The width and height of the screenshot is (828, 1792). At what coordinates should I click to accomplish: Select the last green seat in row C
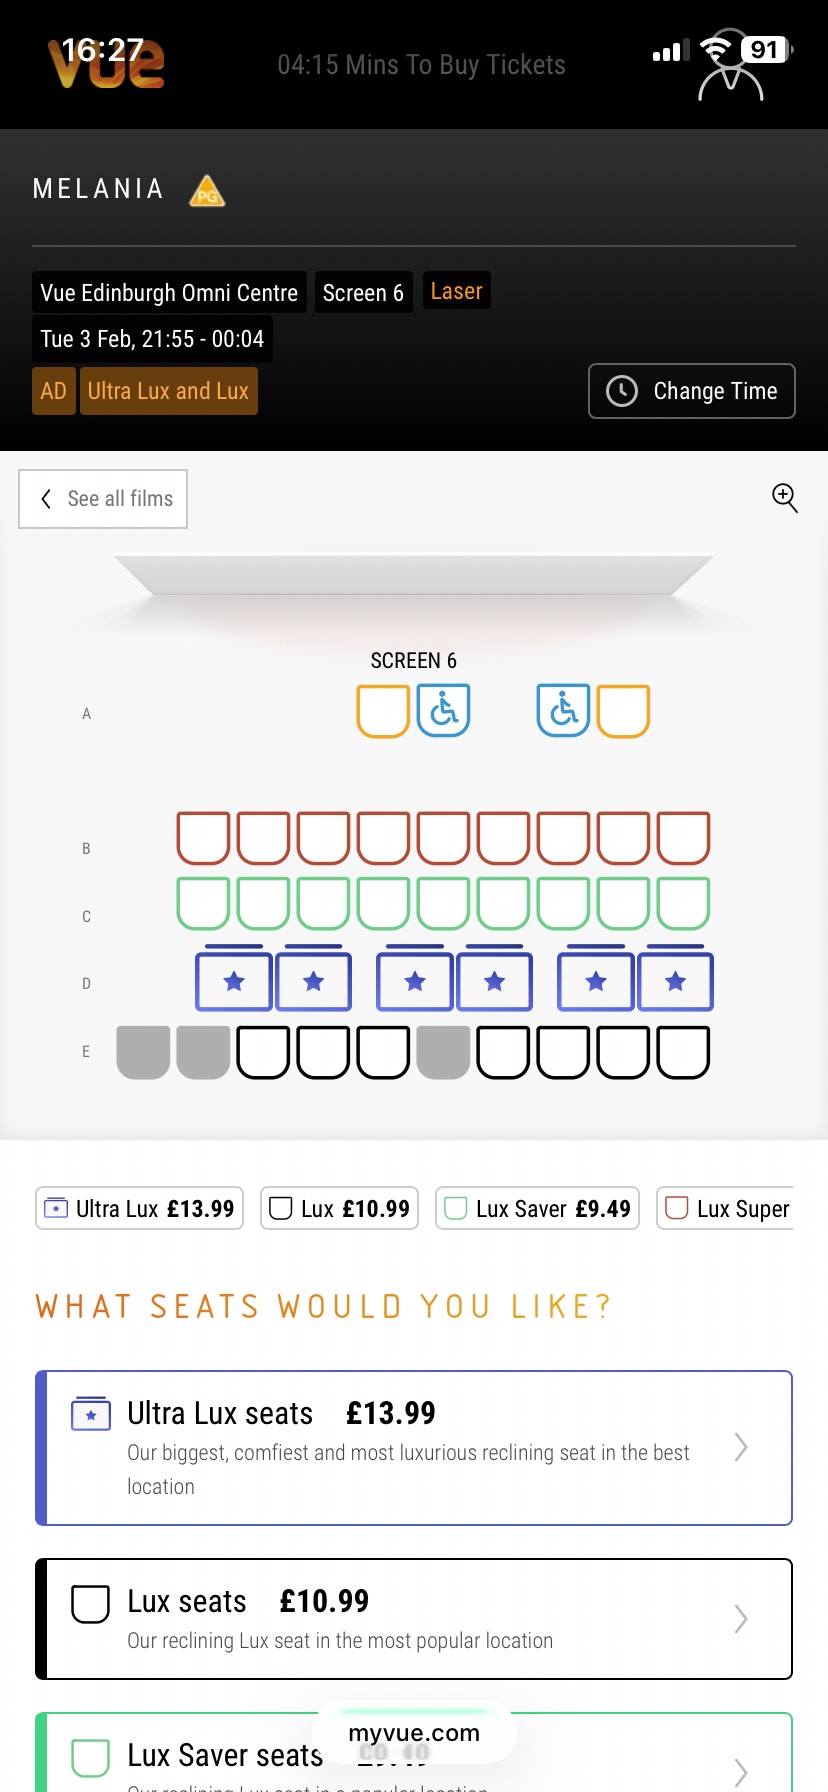coord(684,904)
